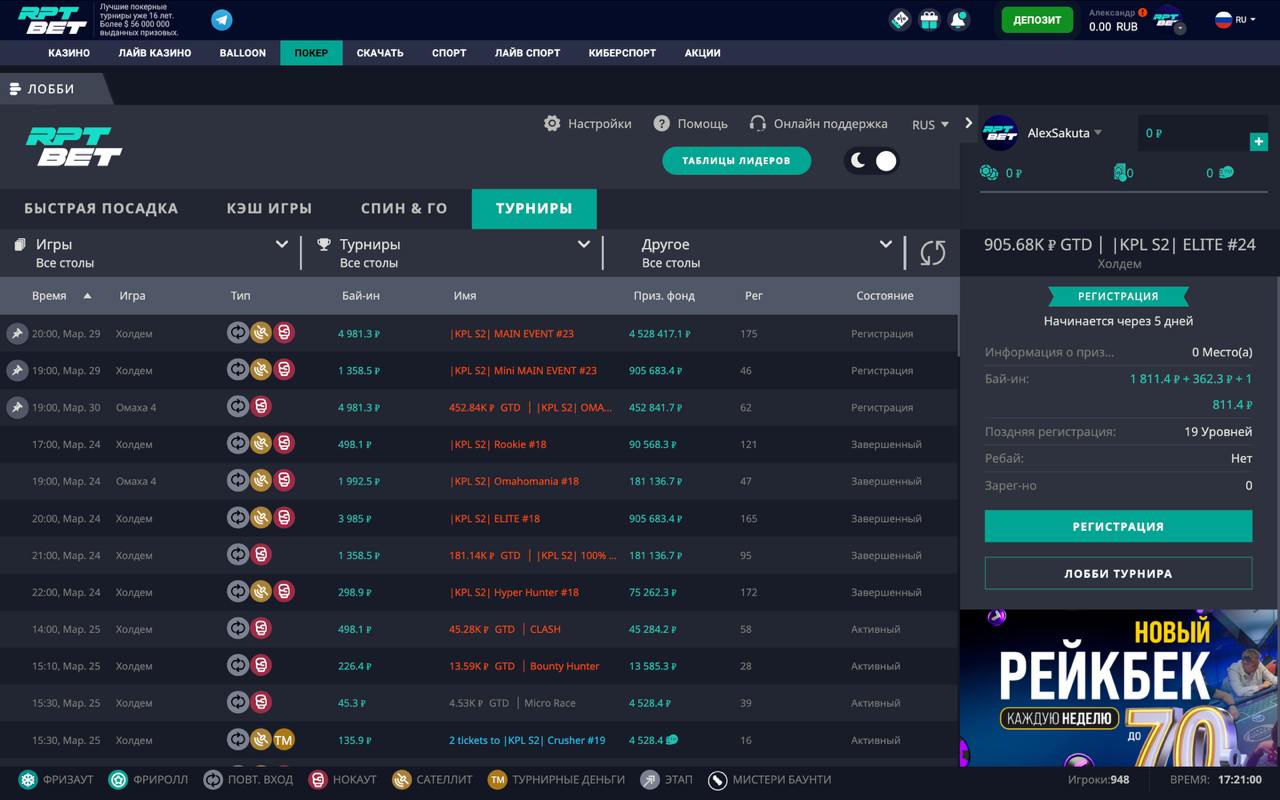
Task: Open the Sport menu item
Action: (x=449, y=53)
